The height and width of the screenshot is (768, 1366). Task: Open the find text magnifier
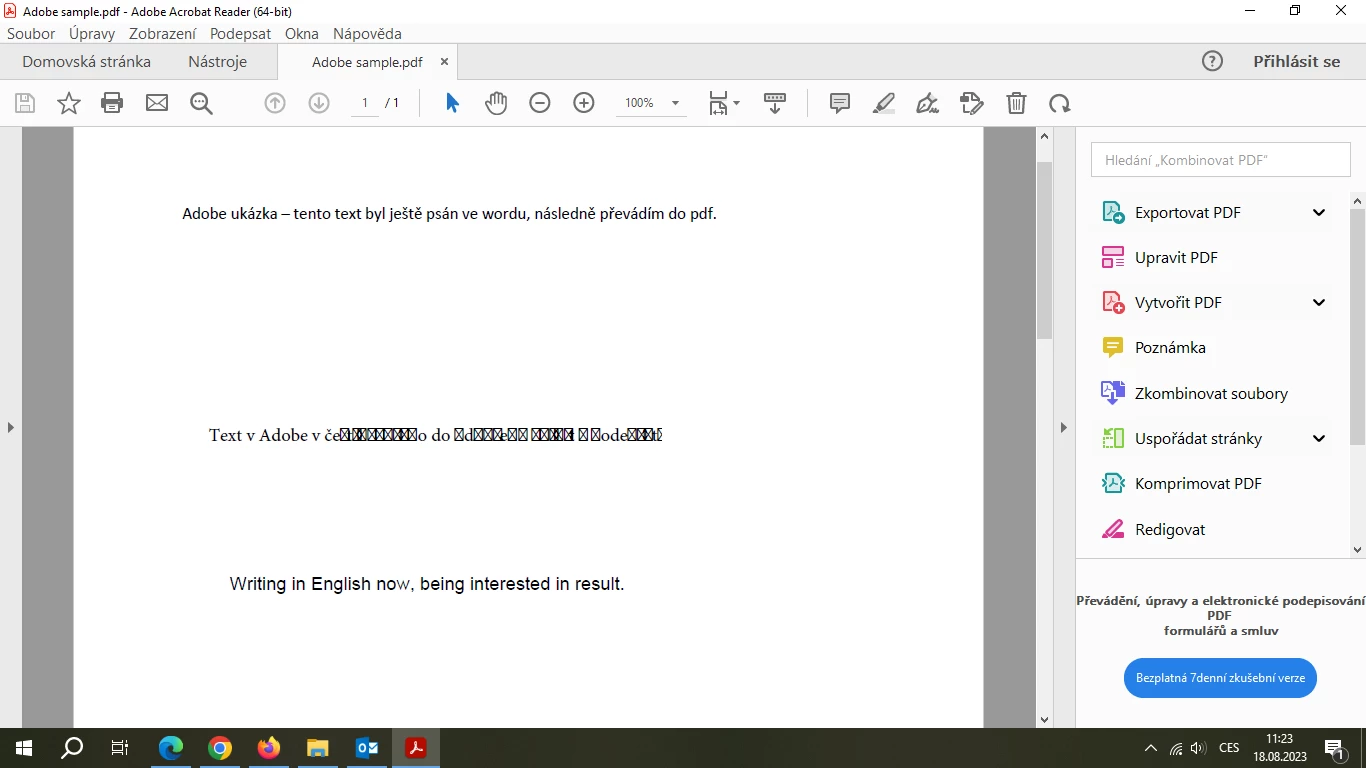click(x=201, y=103)
